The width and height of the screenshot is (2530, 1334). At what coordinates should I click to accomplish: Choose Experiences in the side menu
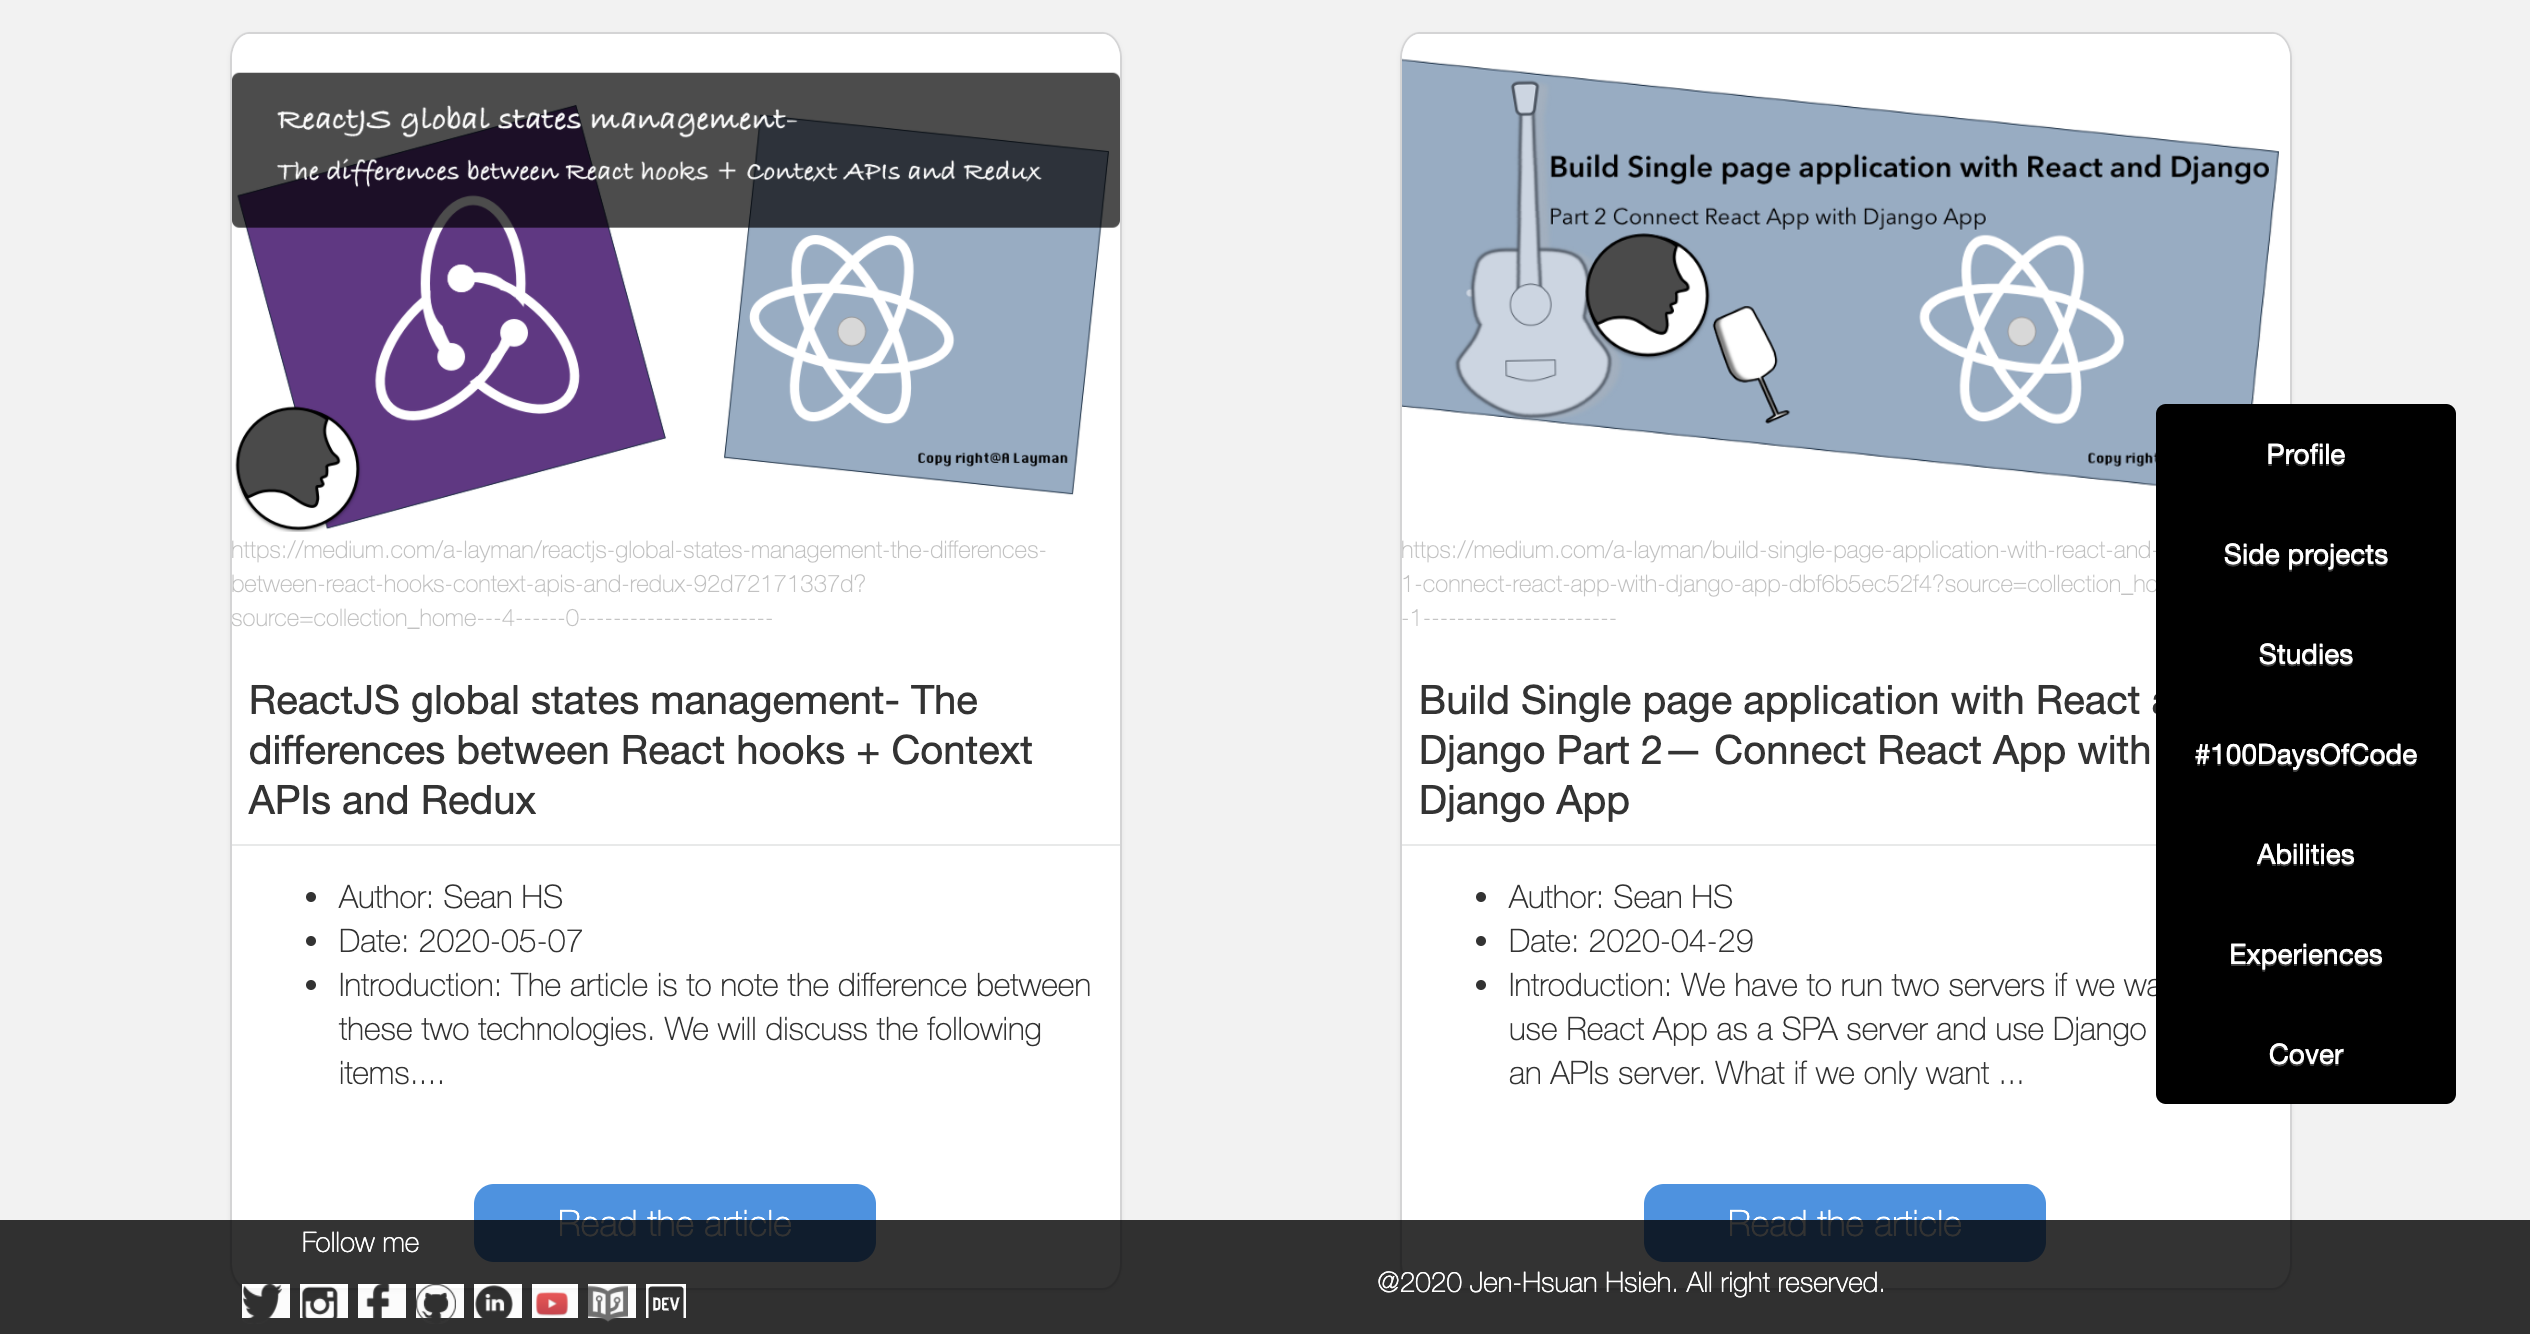pyautogui.click(x=2305, y=955)
